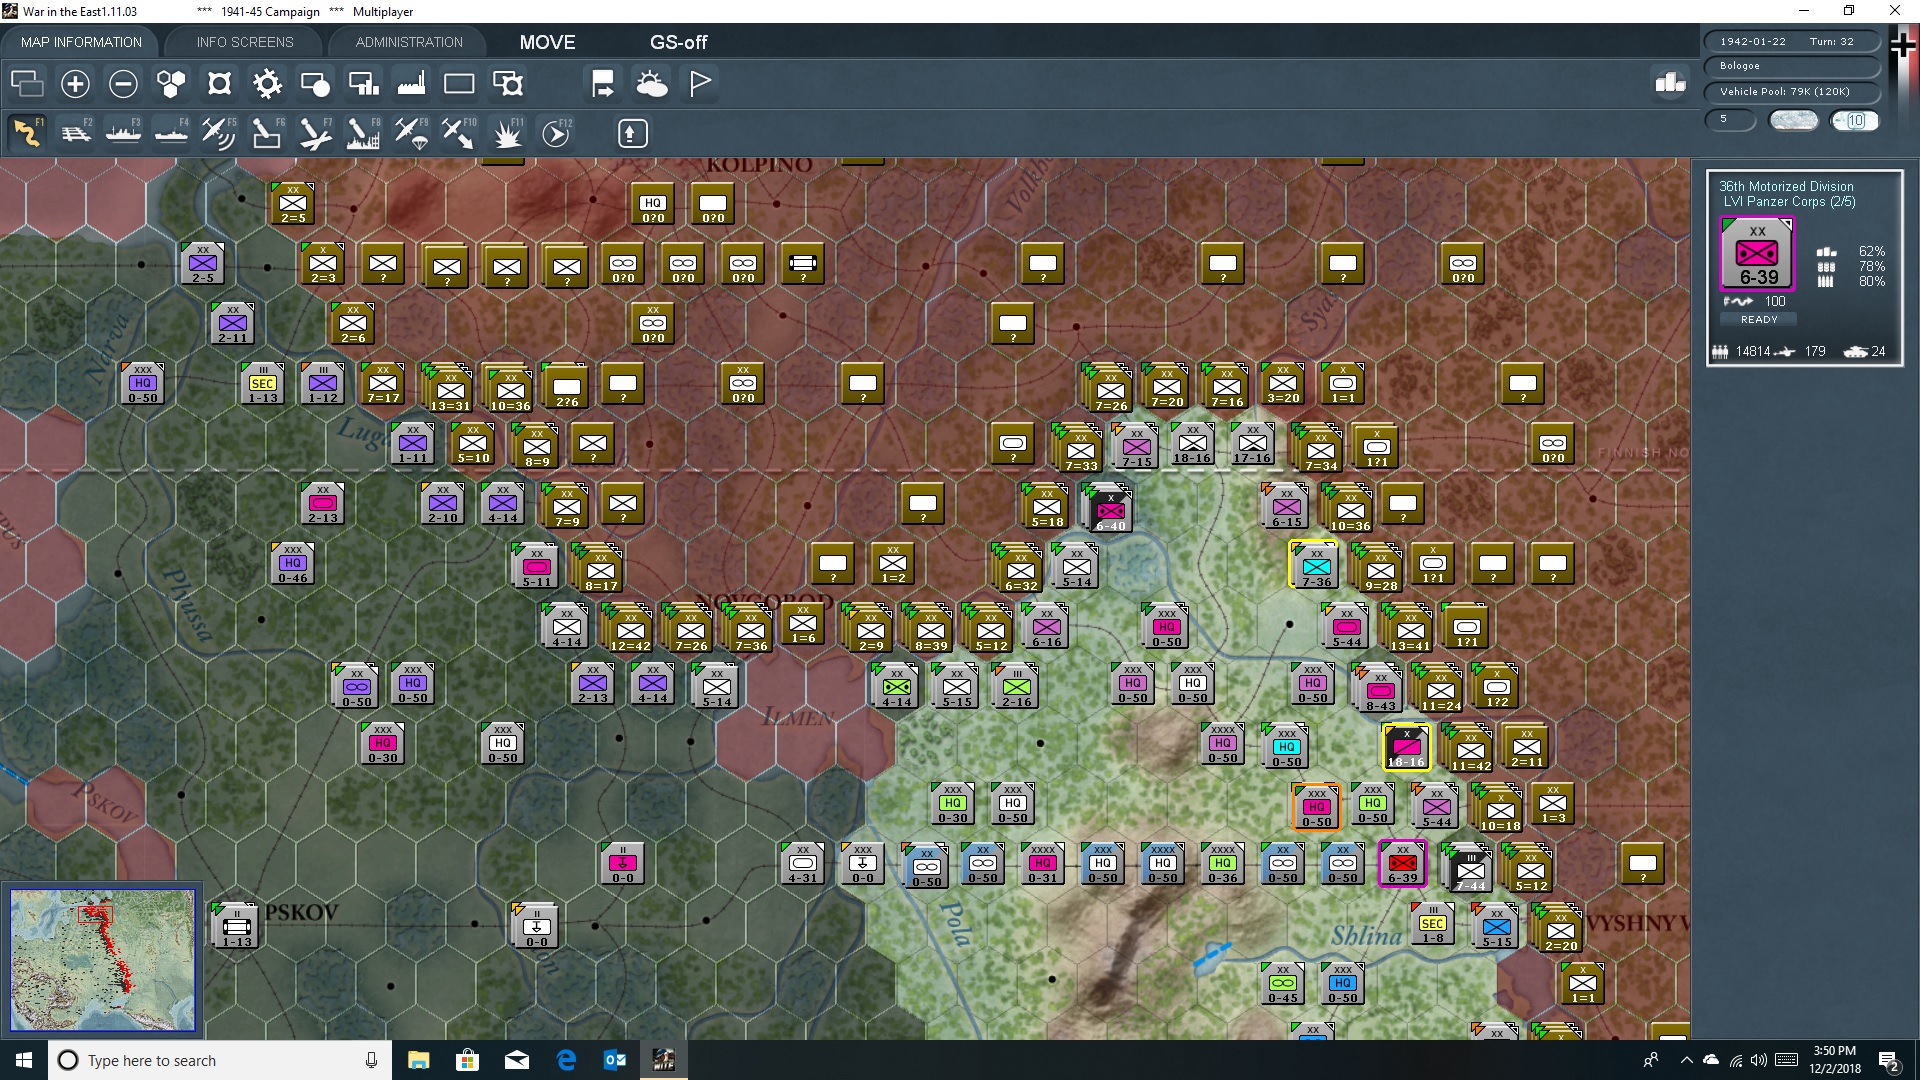Click the upload arrow icon in mode toolbar

[632, 133]
